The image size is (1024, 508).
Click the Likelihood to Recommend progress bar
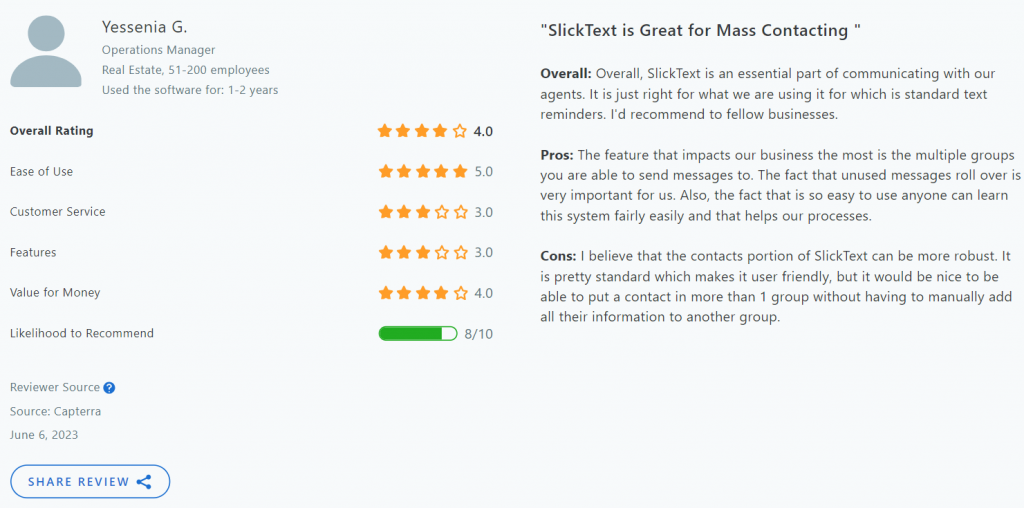(x=418, y=334)
